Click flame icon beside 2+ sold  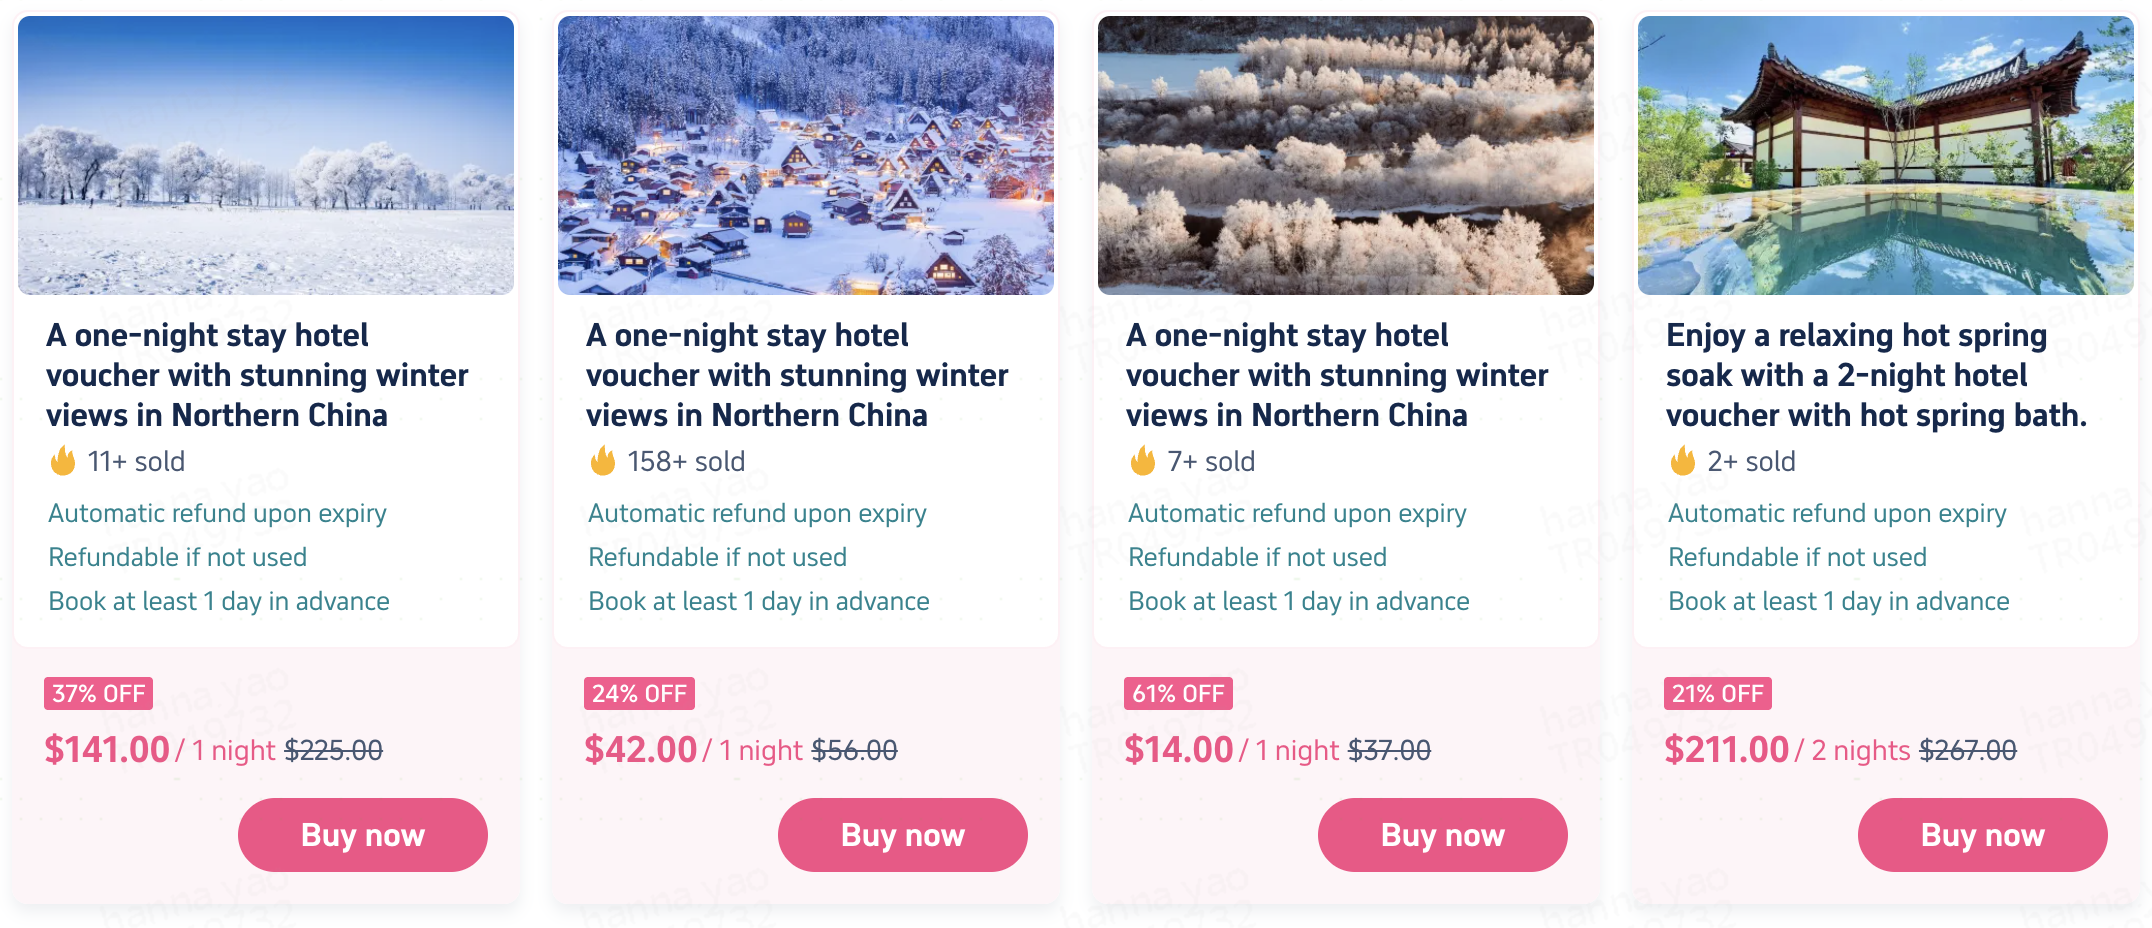click(x=1683, y=461)
